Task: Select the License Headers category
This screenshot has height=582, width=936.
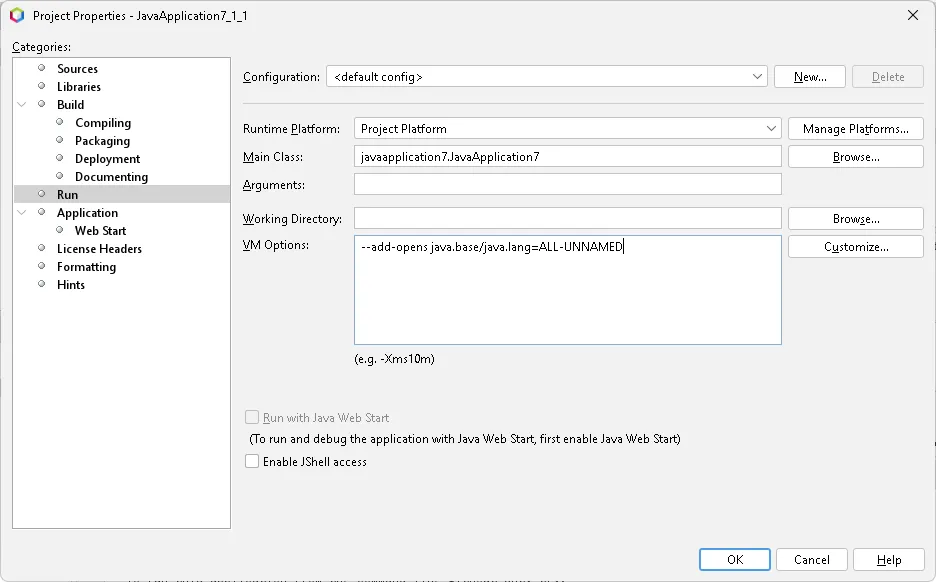Action: [x=99, y=249]
